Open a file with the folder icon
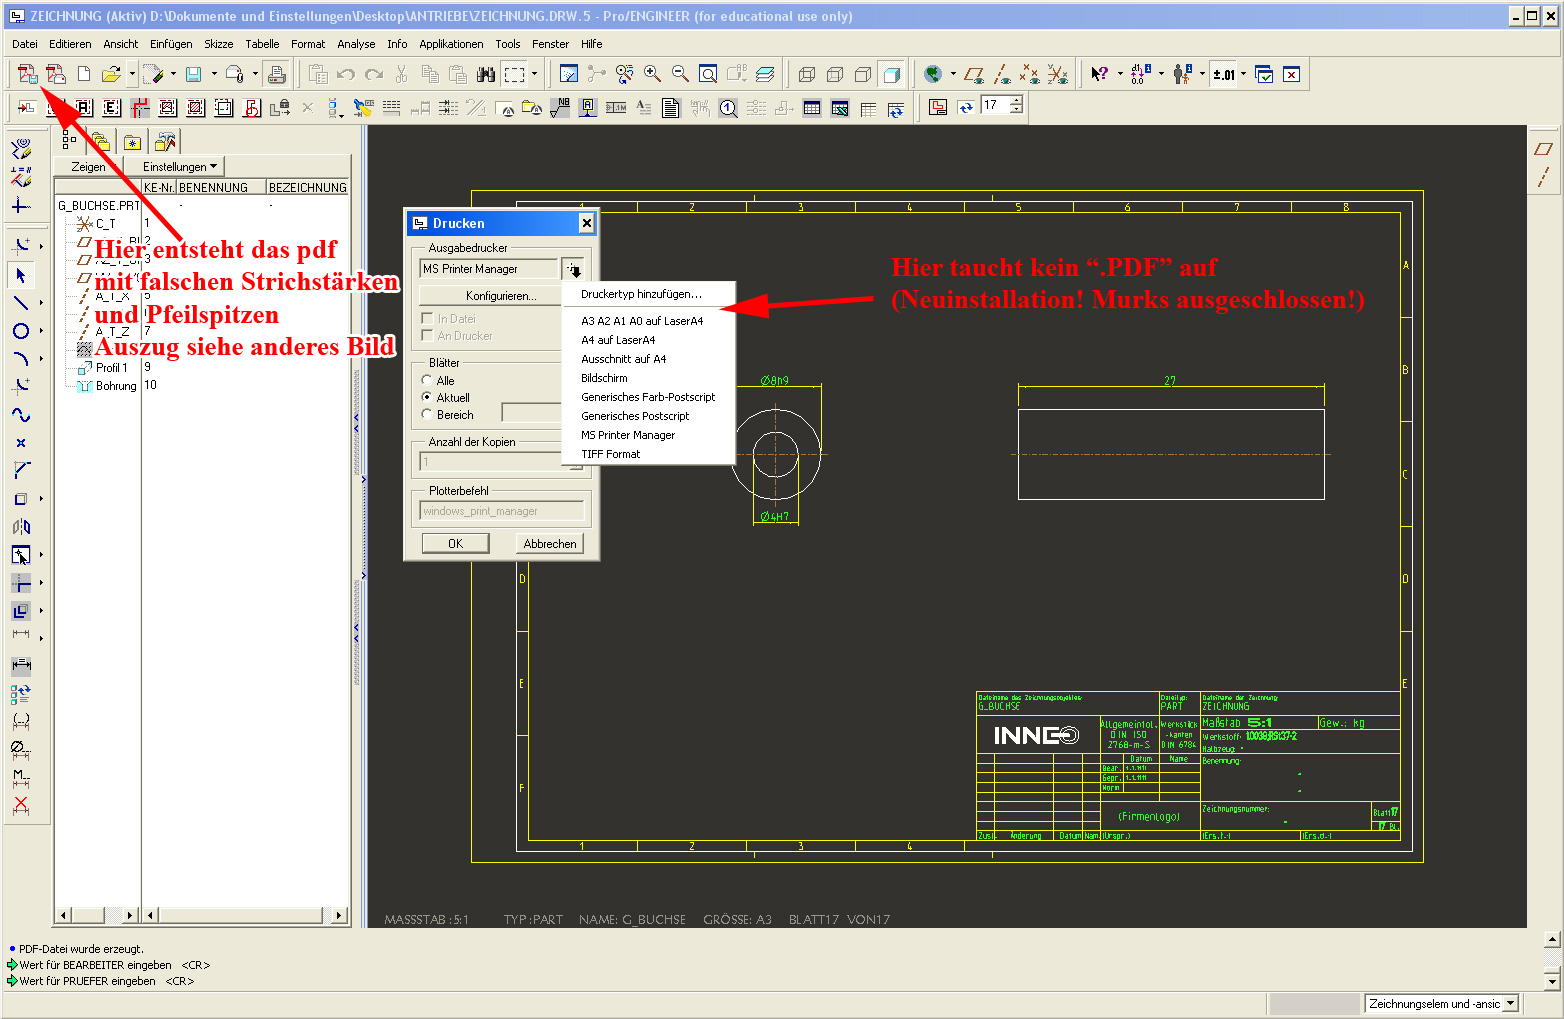This screenshot has height=1019, width=1564. pos(110,74)
